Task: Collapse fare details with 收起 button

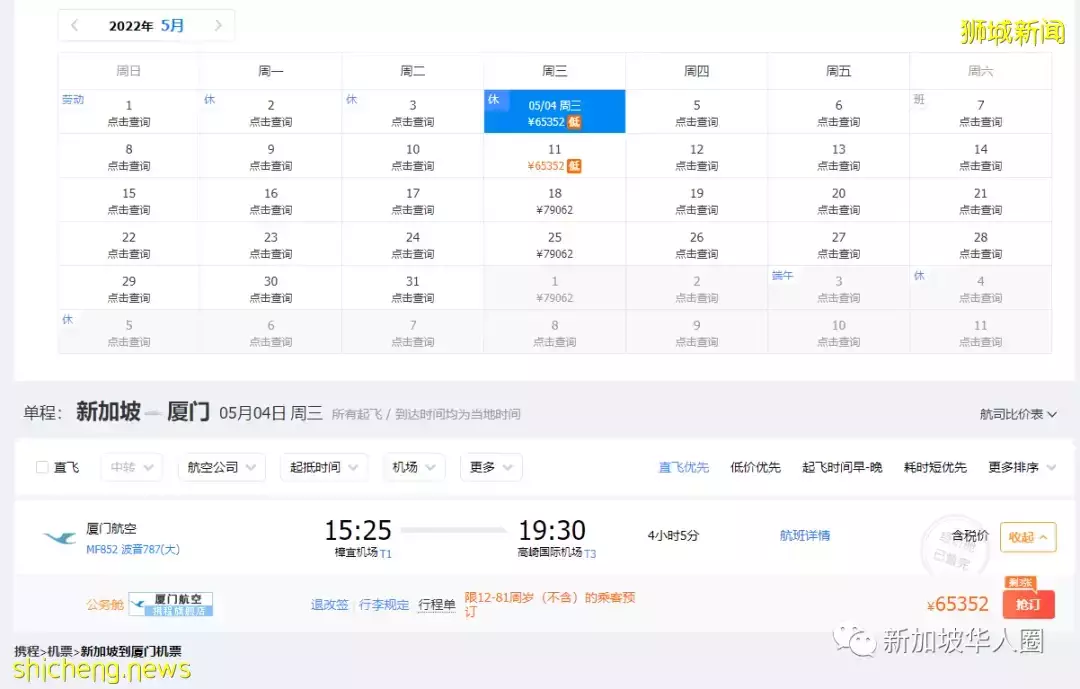Action: click(1028, 537)
